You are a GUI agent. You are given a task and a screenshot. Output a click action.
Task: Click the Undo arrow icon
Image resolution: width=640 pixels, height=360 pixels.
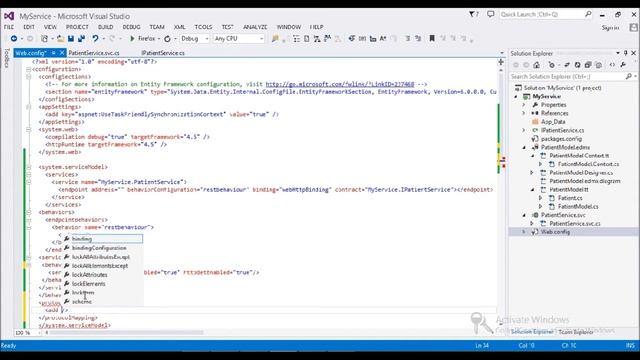point(95,38)
